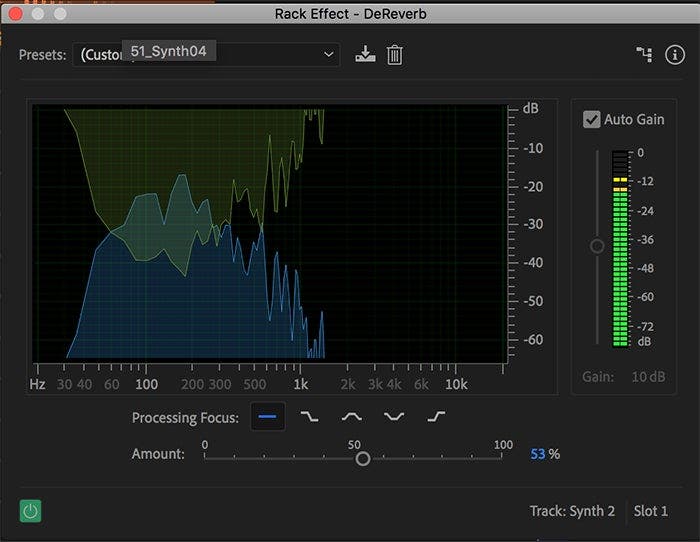Click the Slot 1 label

click(x=651, y=511)
